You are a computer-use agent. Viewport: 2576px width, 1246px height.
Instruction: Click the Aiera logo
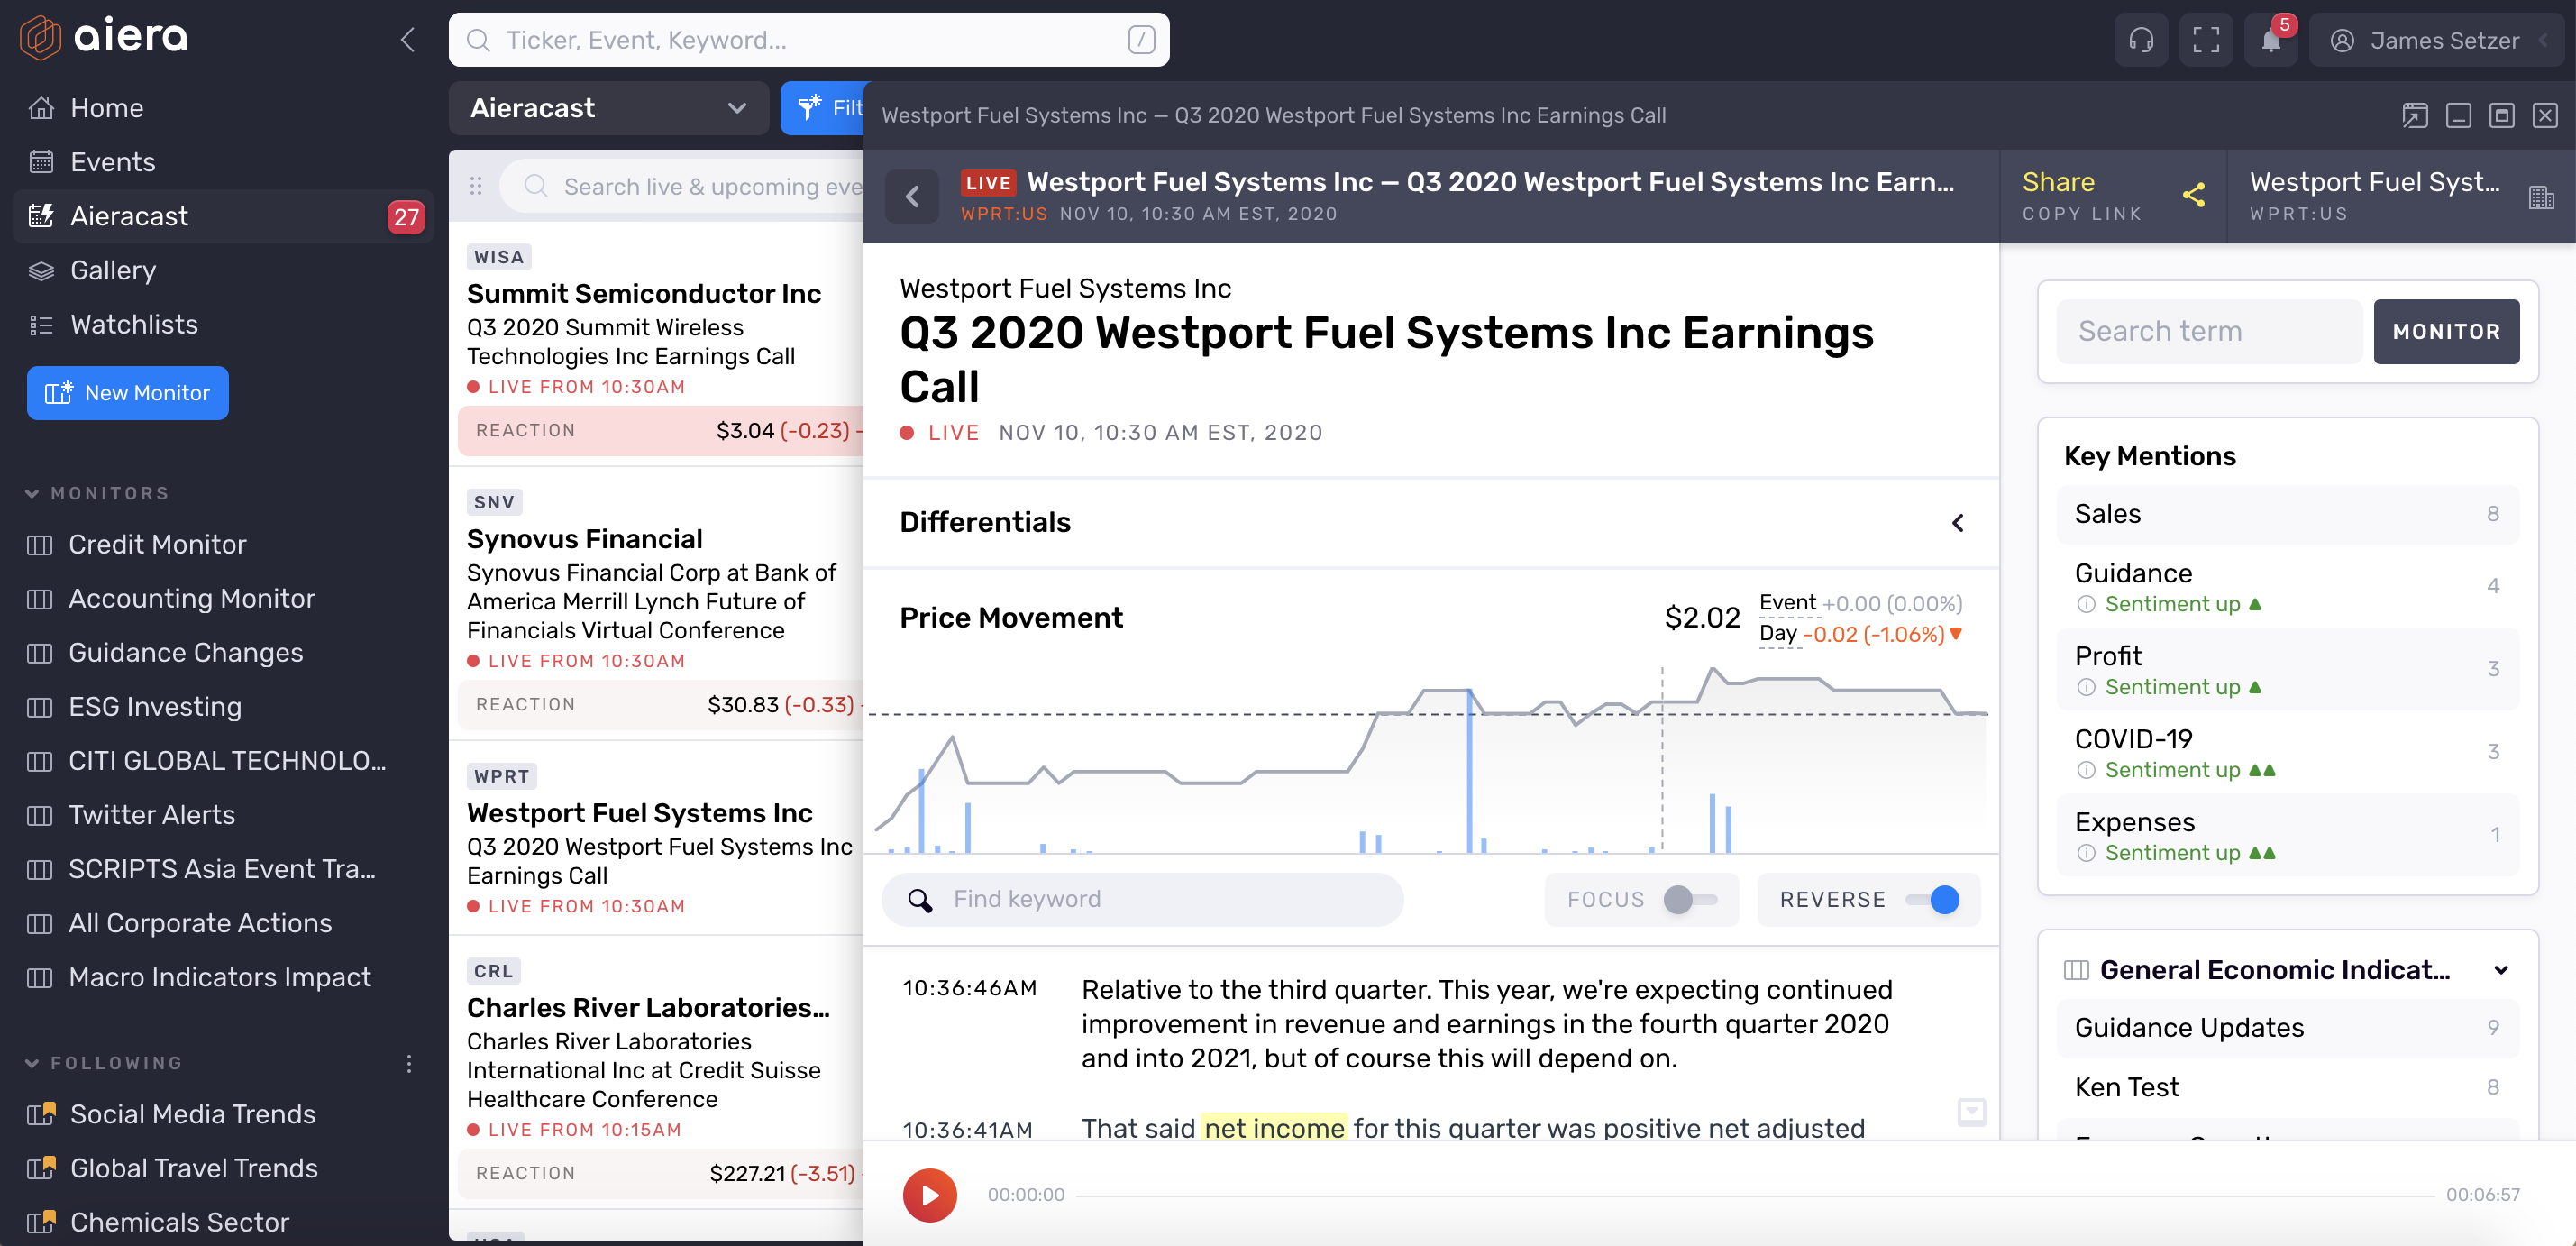tap(104, 38)
